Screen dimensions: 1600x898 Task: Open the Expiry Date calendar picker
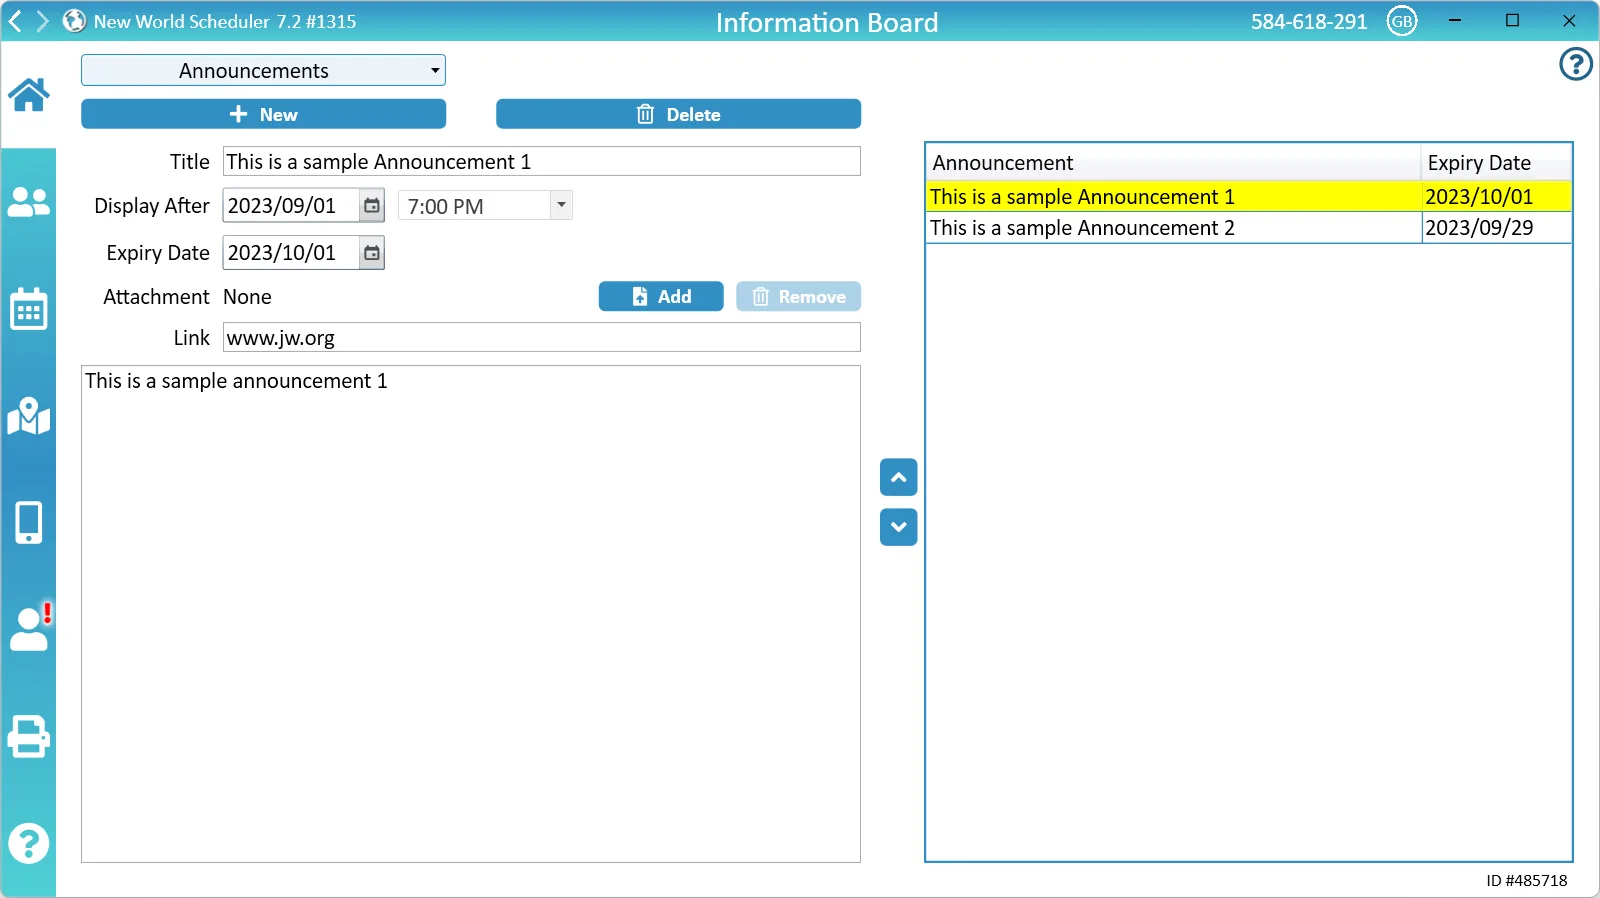372,253
